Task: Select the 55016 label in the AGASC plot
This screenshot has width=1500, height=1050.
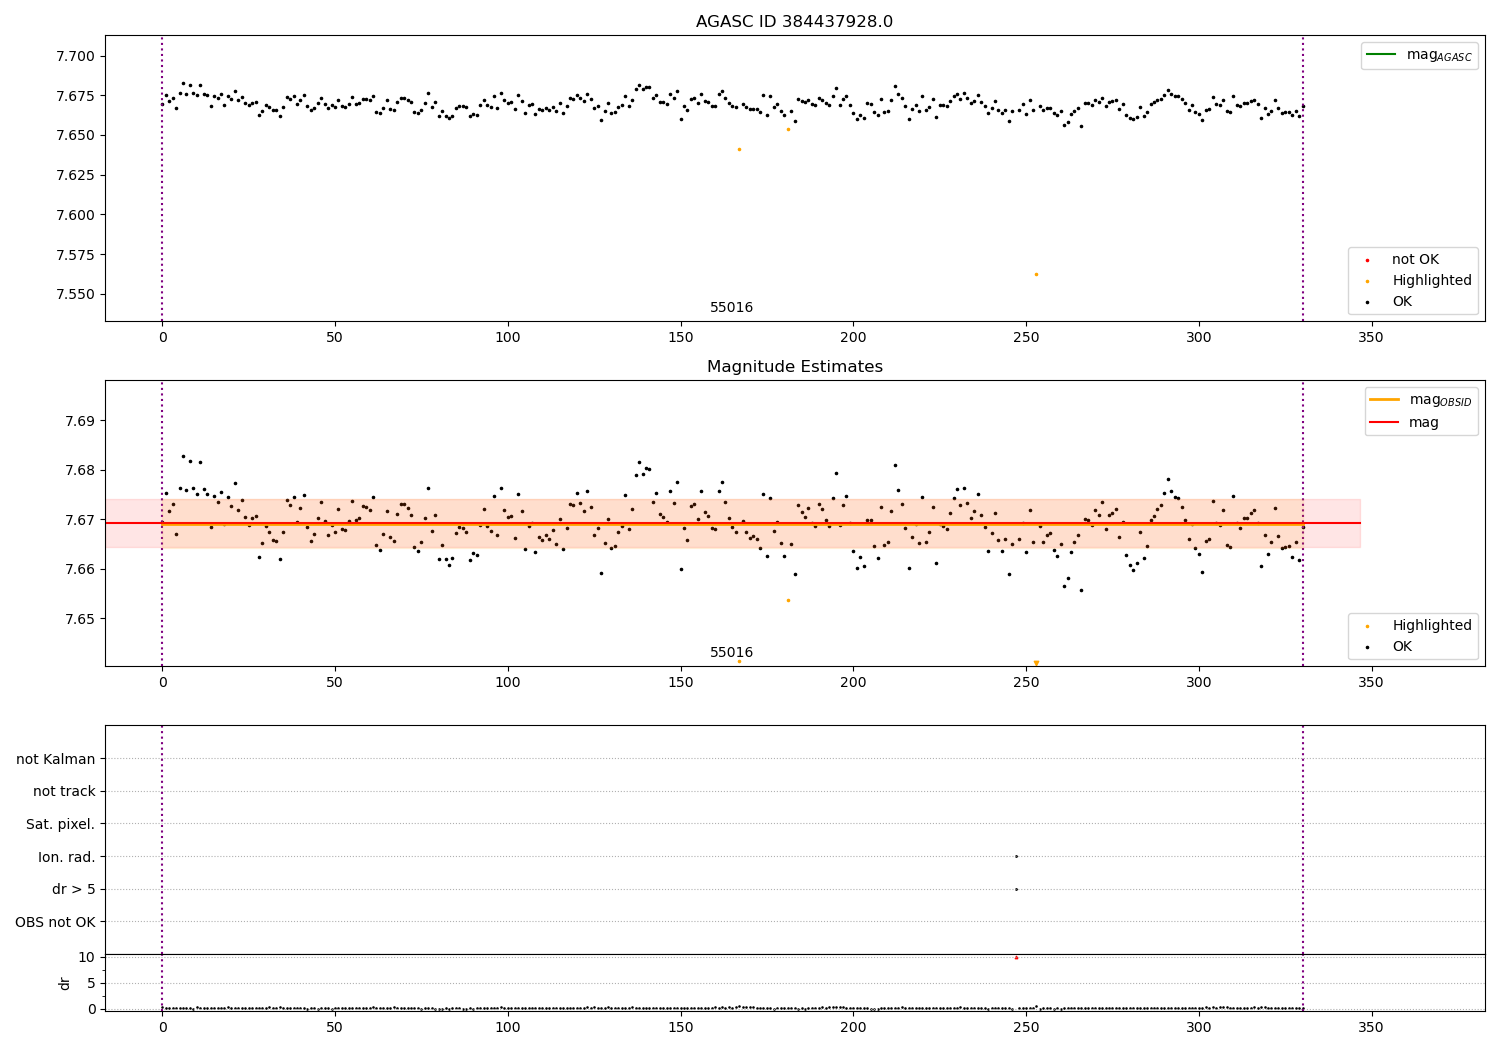Action: (x=731, y=308)
